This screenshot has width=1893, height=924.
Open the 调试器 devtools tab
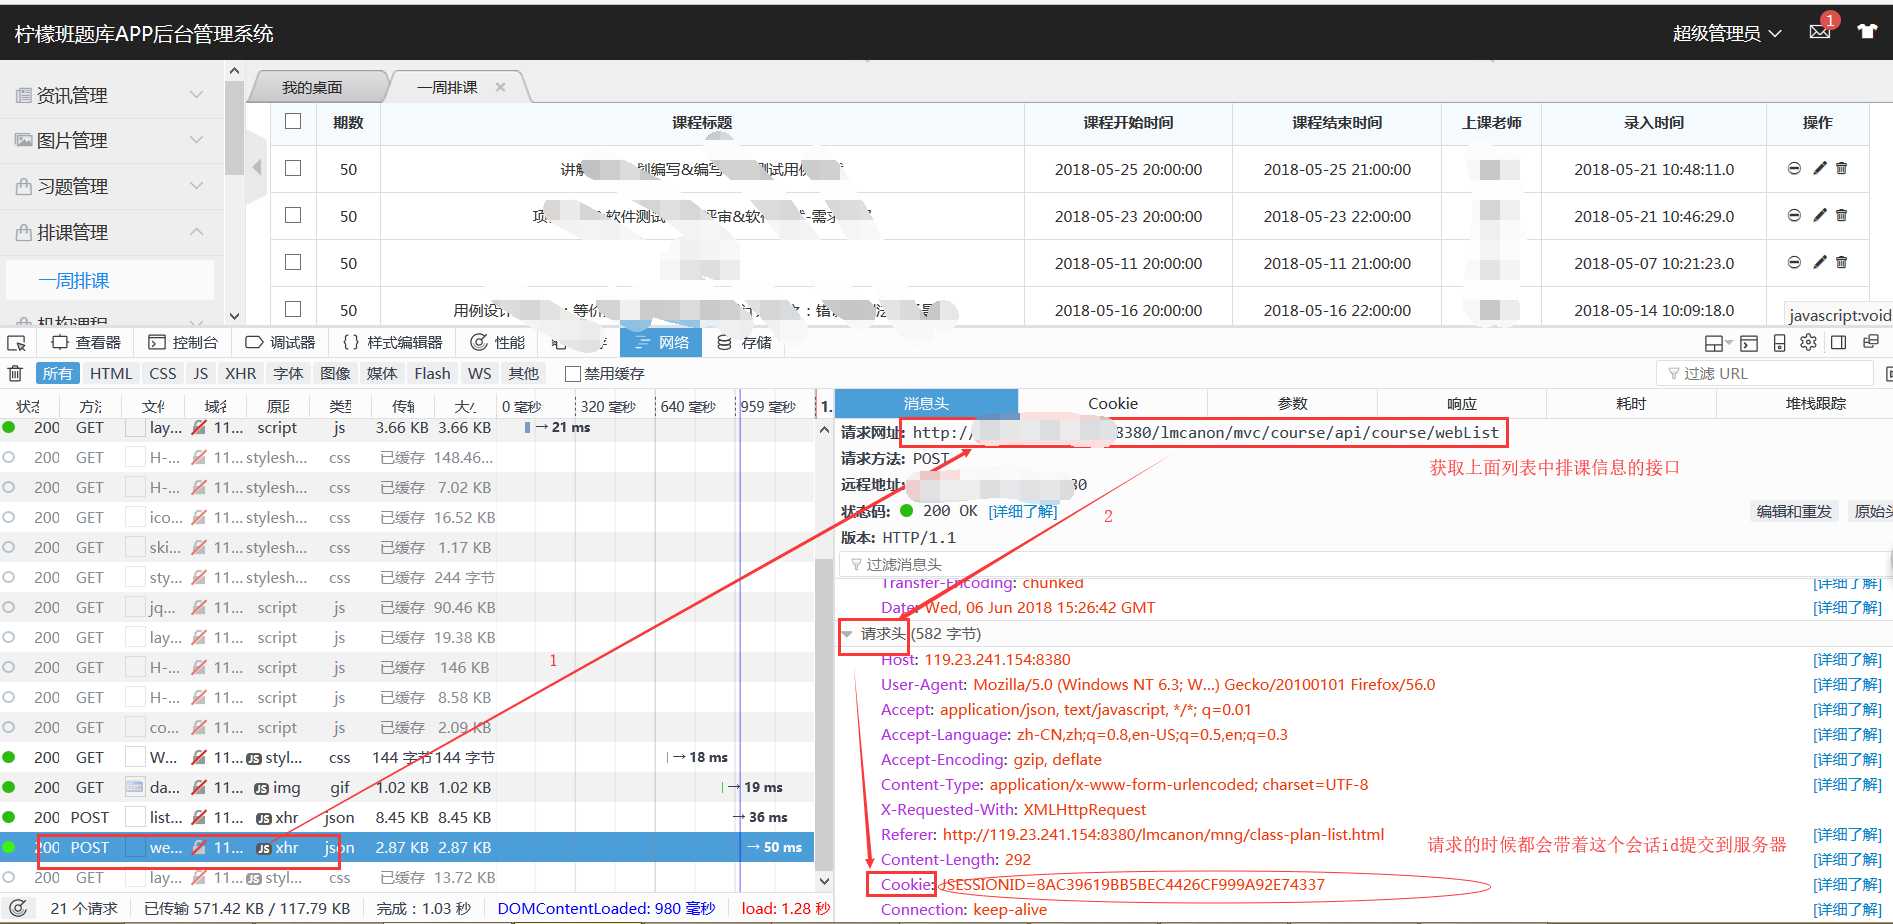(280, 342)
